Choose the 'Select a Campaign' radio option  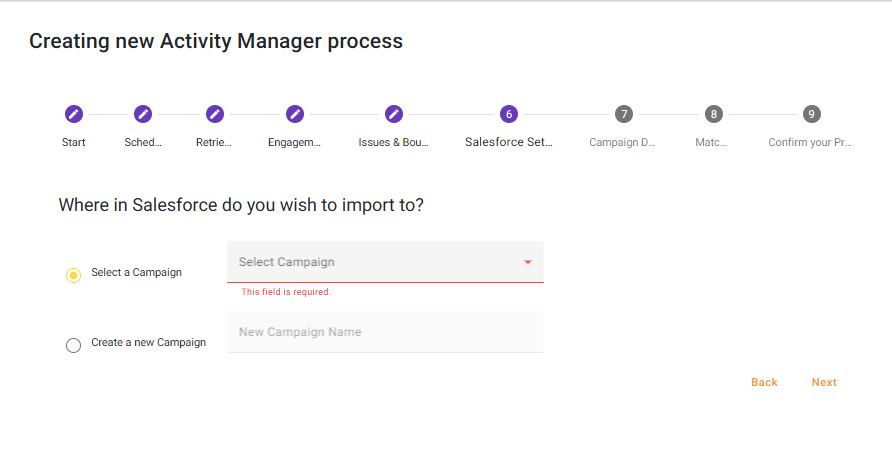tap(73, 275)
